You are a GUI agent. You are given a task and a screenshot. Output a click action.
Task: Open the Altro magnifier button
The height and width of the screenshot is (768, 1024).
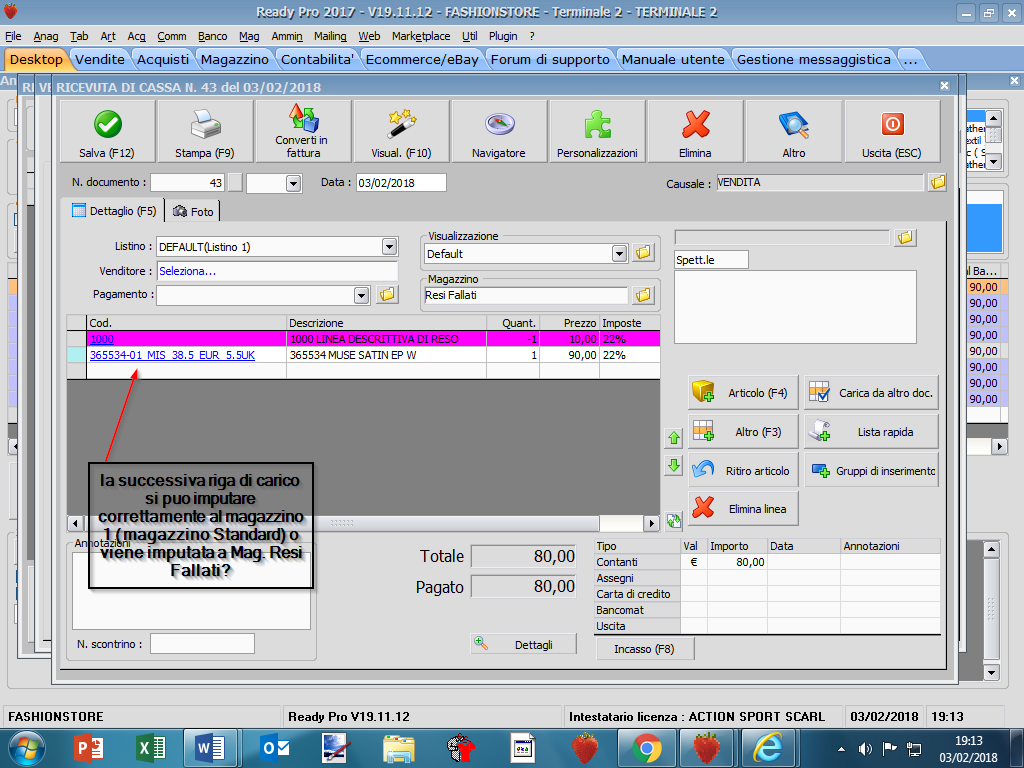[793, 131]
